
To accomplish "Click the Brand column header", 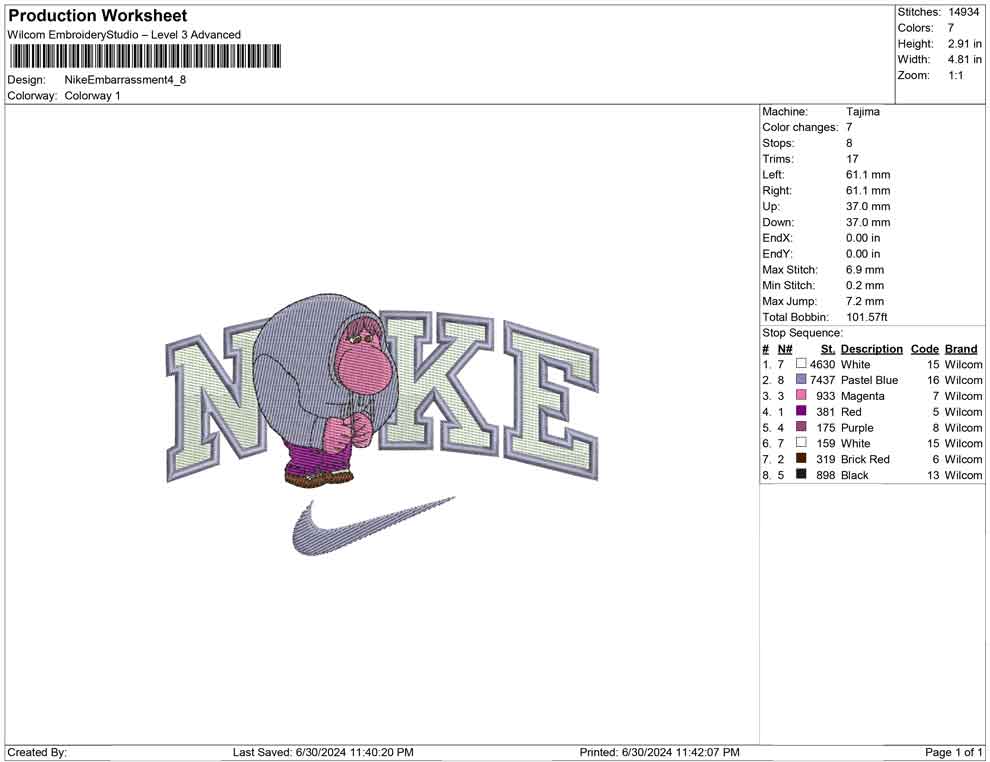I will (961, 348).
